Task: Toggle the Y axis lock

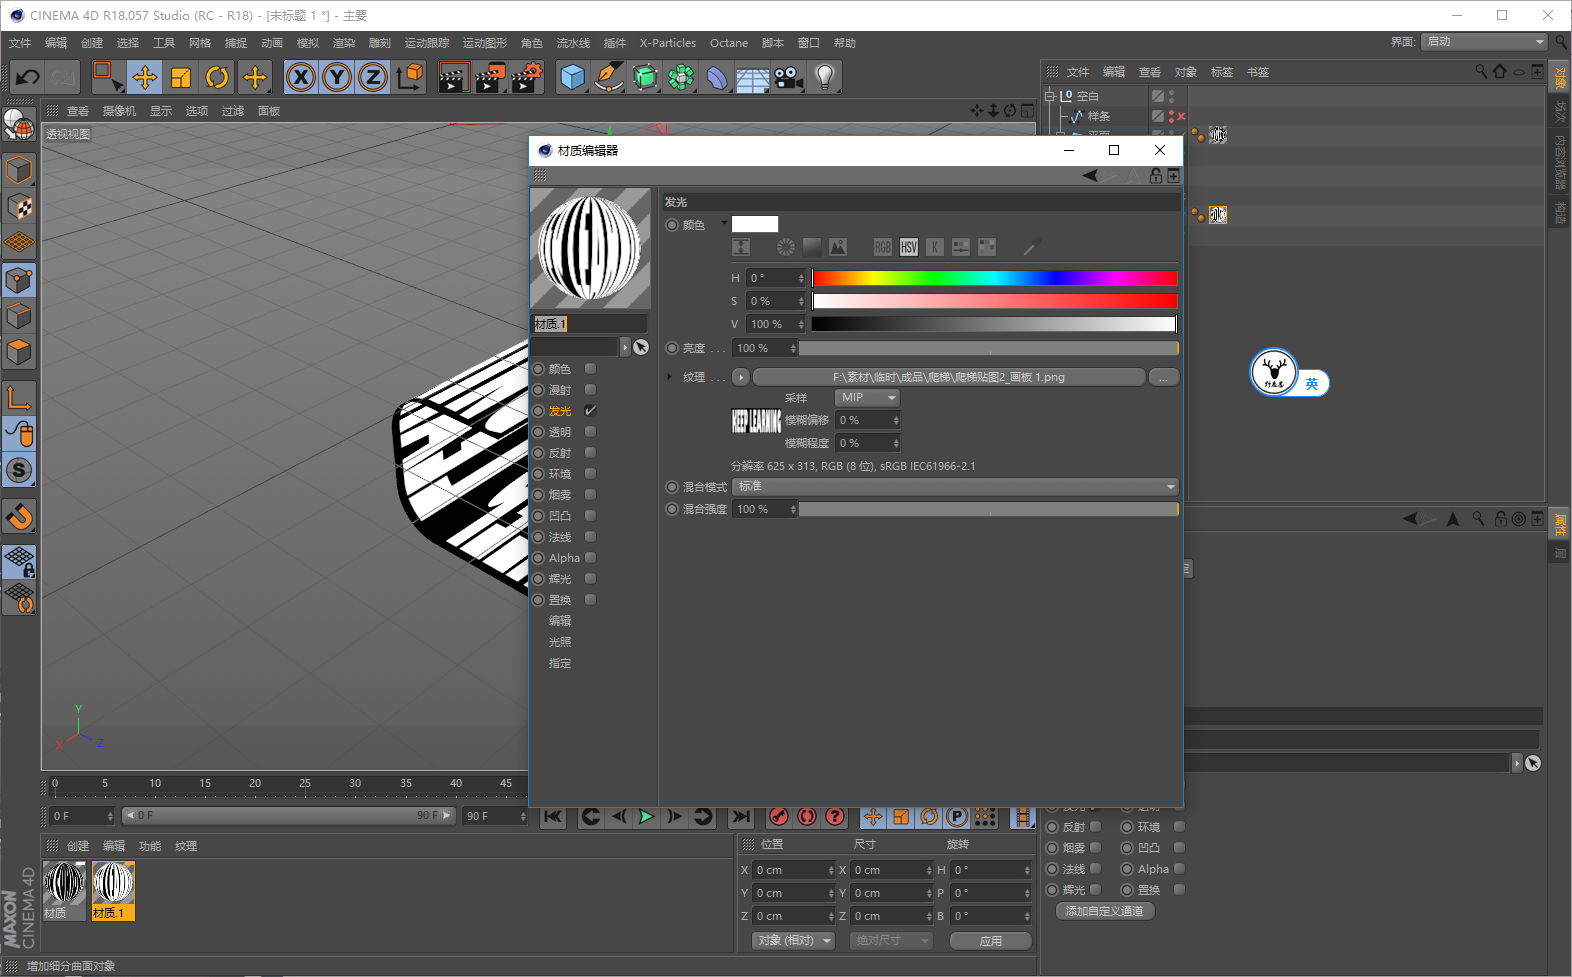Action: click(337, 77)
